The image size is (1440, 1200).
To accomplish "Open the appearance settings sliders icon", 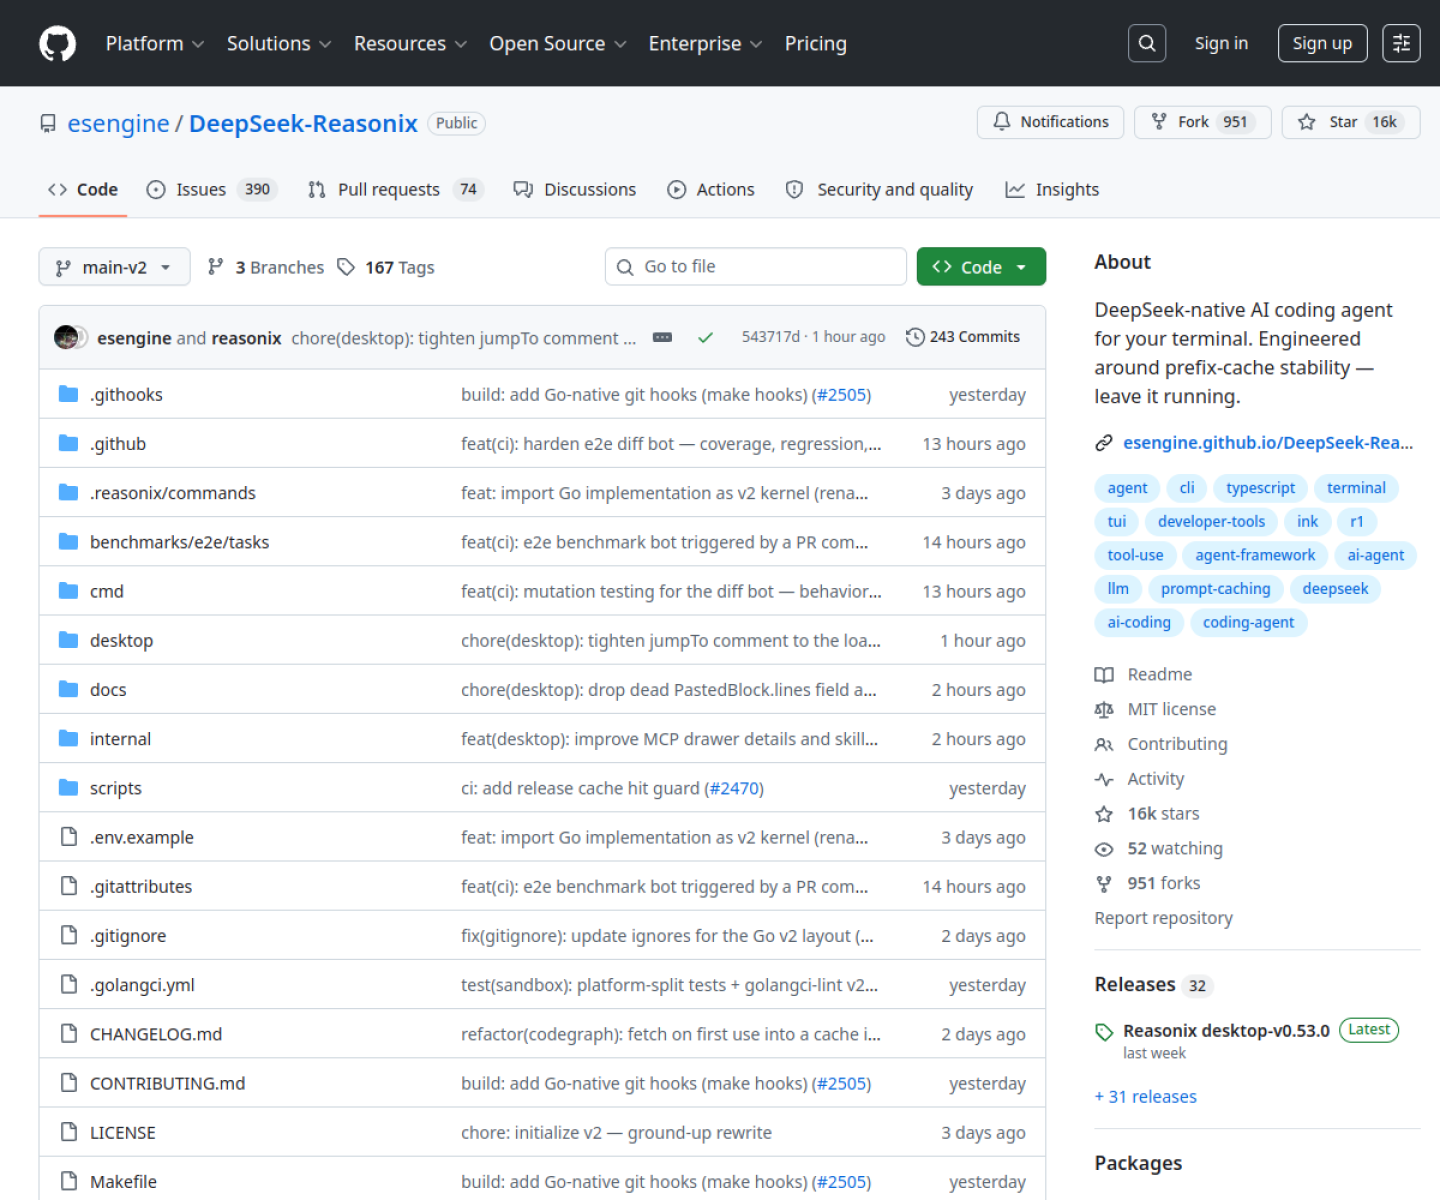I will [x=1401, y=43].
